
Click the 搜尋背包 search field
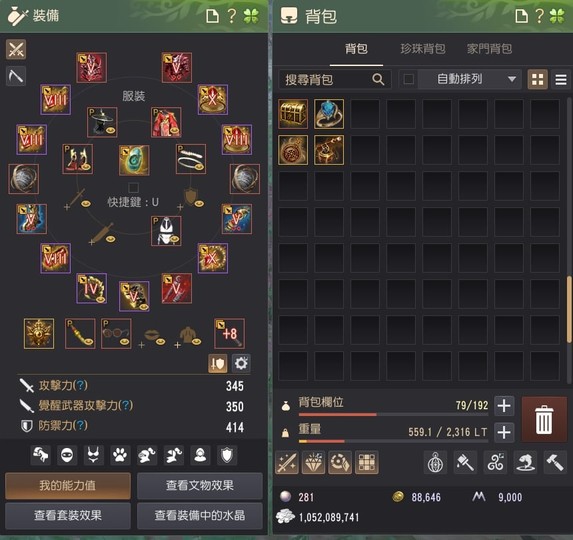pos(335,79)
